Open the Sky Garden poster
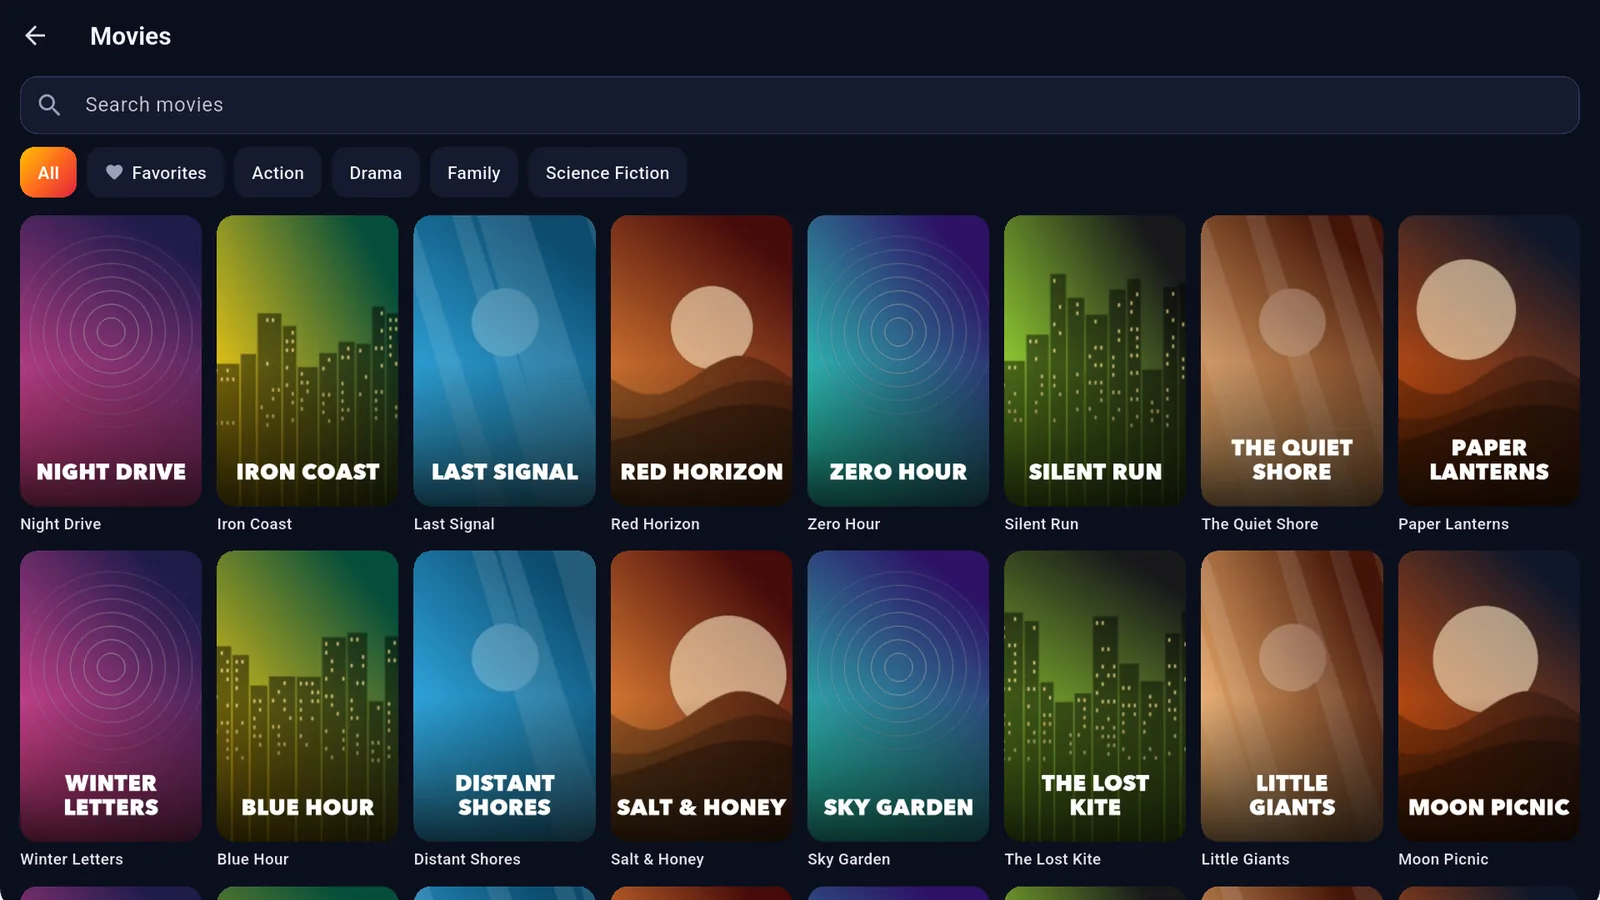This screenshot has height=900, width=1600. pos(898,696)
